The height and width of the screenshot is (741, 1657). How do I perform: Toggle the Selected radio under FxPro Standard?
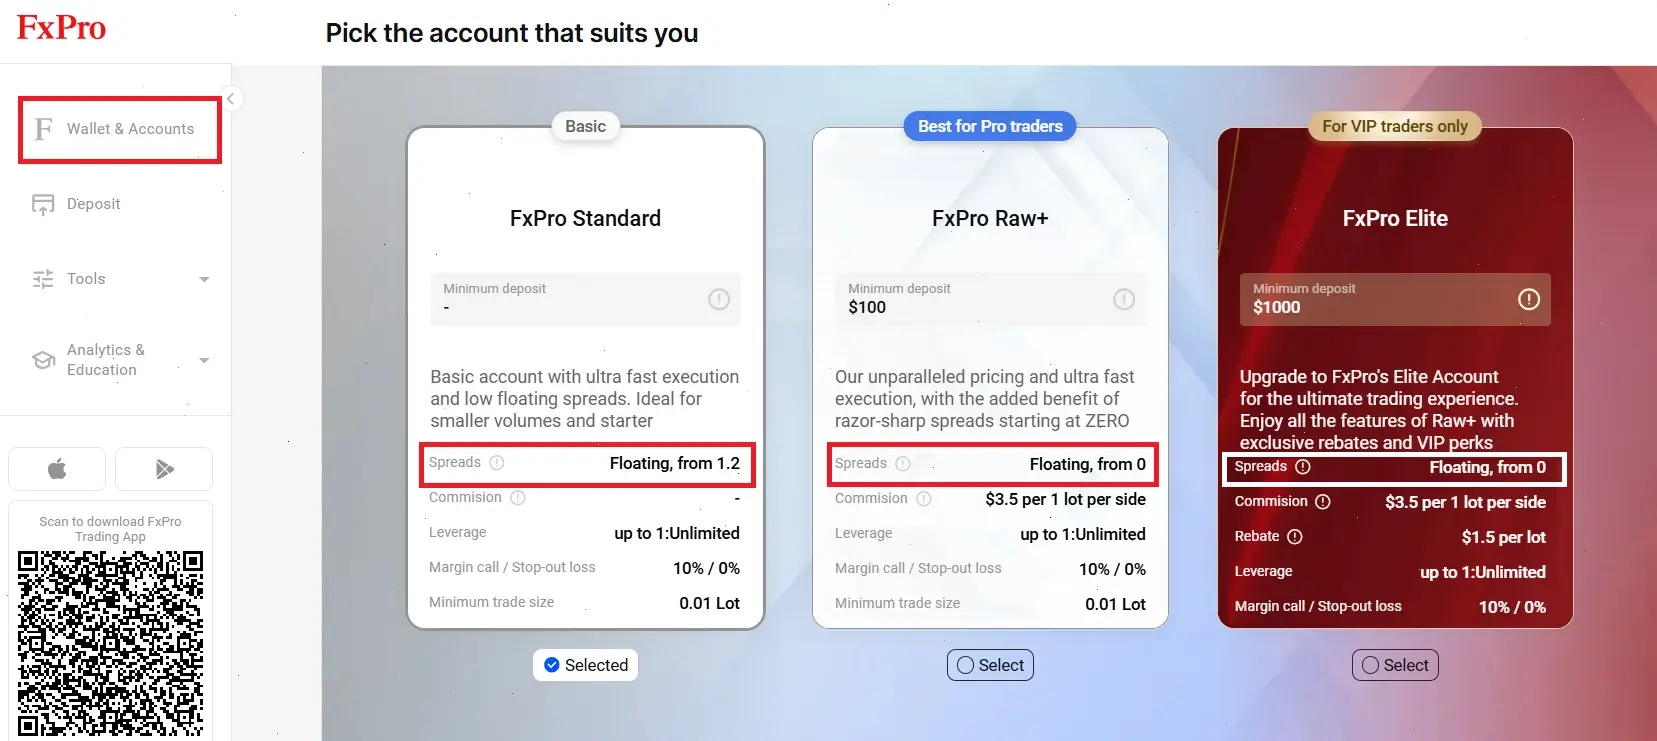tap(552, 665)
